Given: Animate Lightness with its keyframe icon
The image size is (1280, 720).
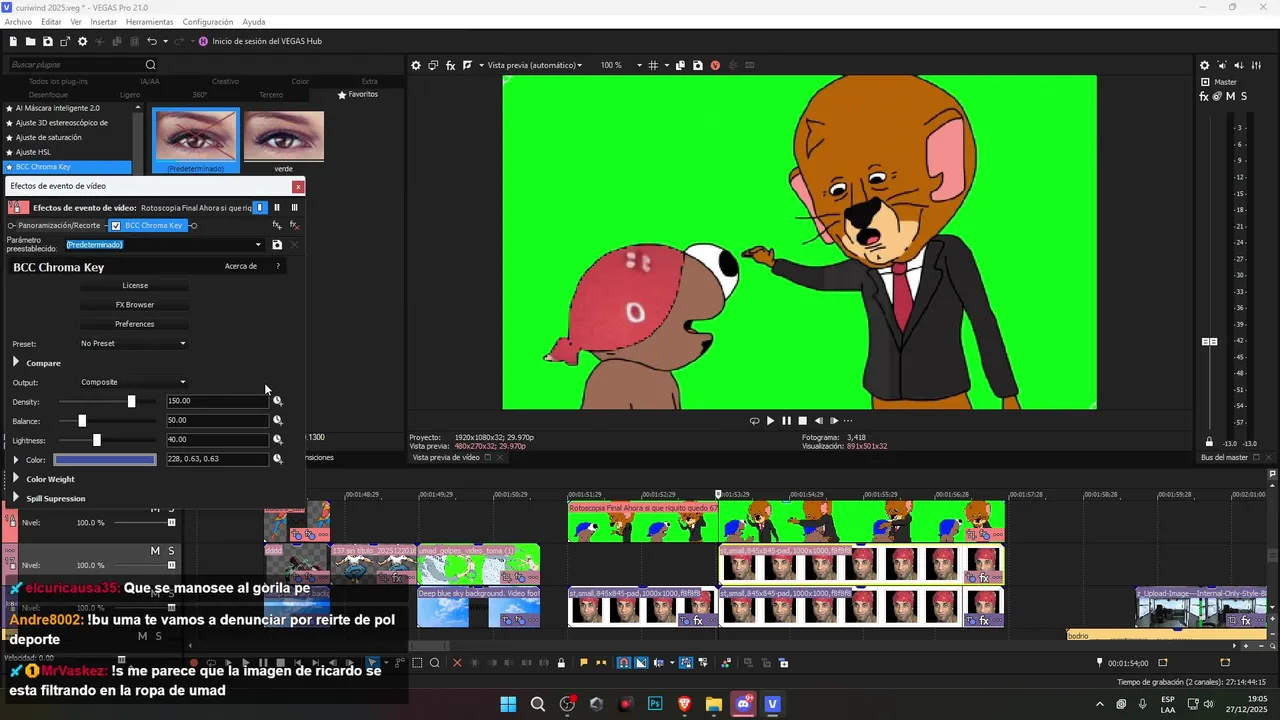Looking at the screenshot, I should coord(278,439).
